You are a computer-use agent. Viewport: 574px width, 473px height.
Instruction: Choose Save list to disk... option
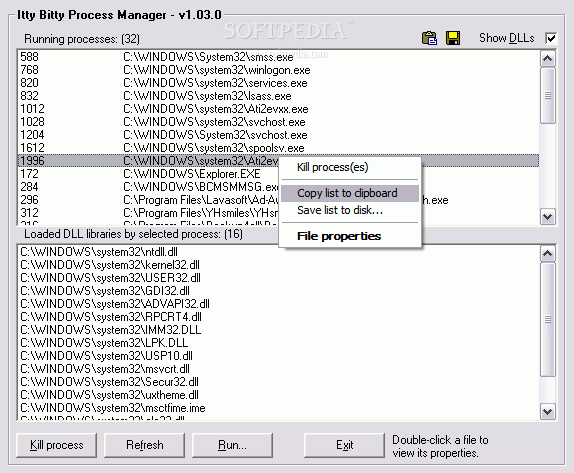(x=350, y=210)
